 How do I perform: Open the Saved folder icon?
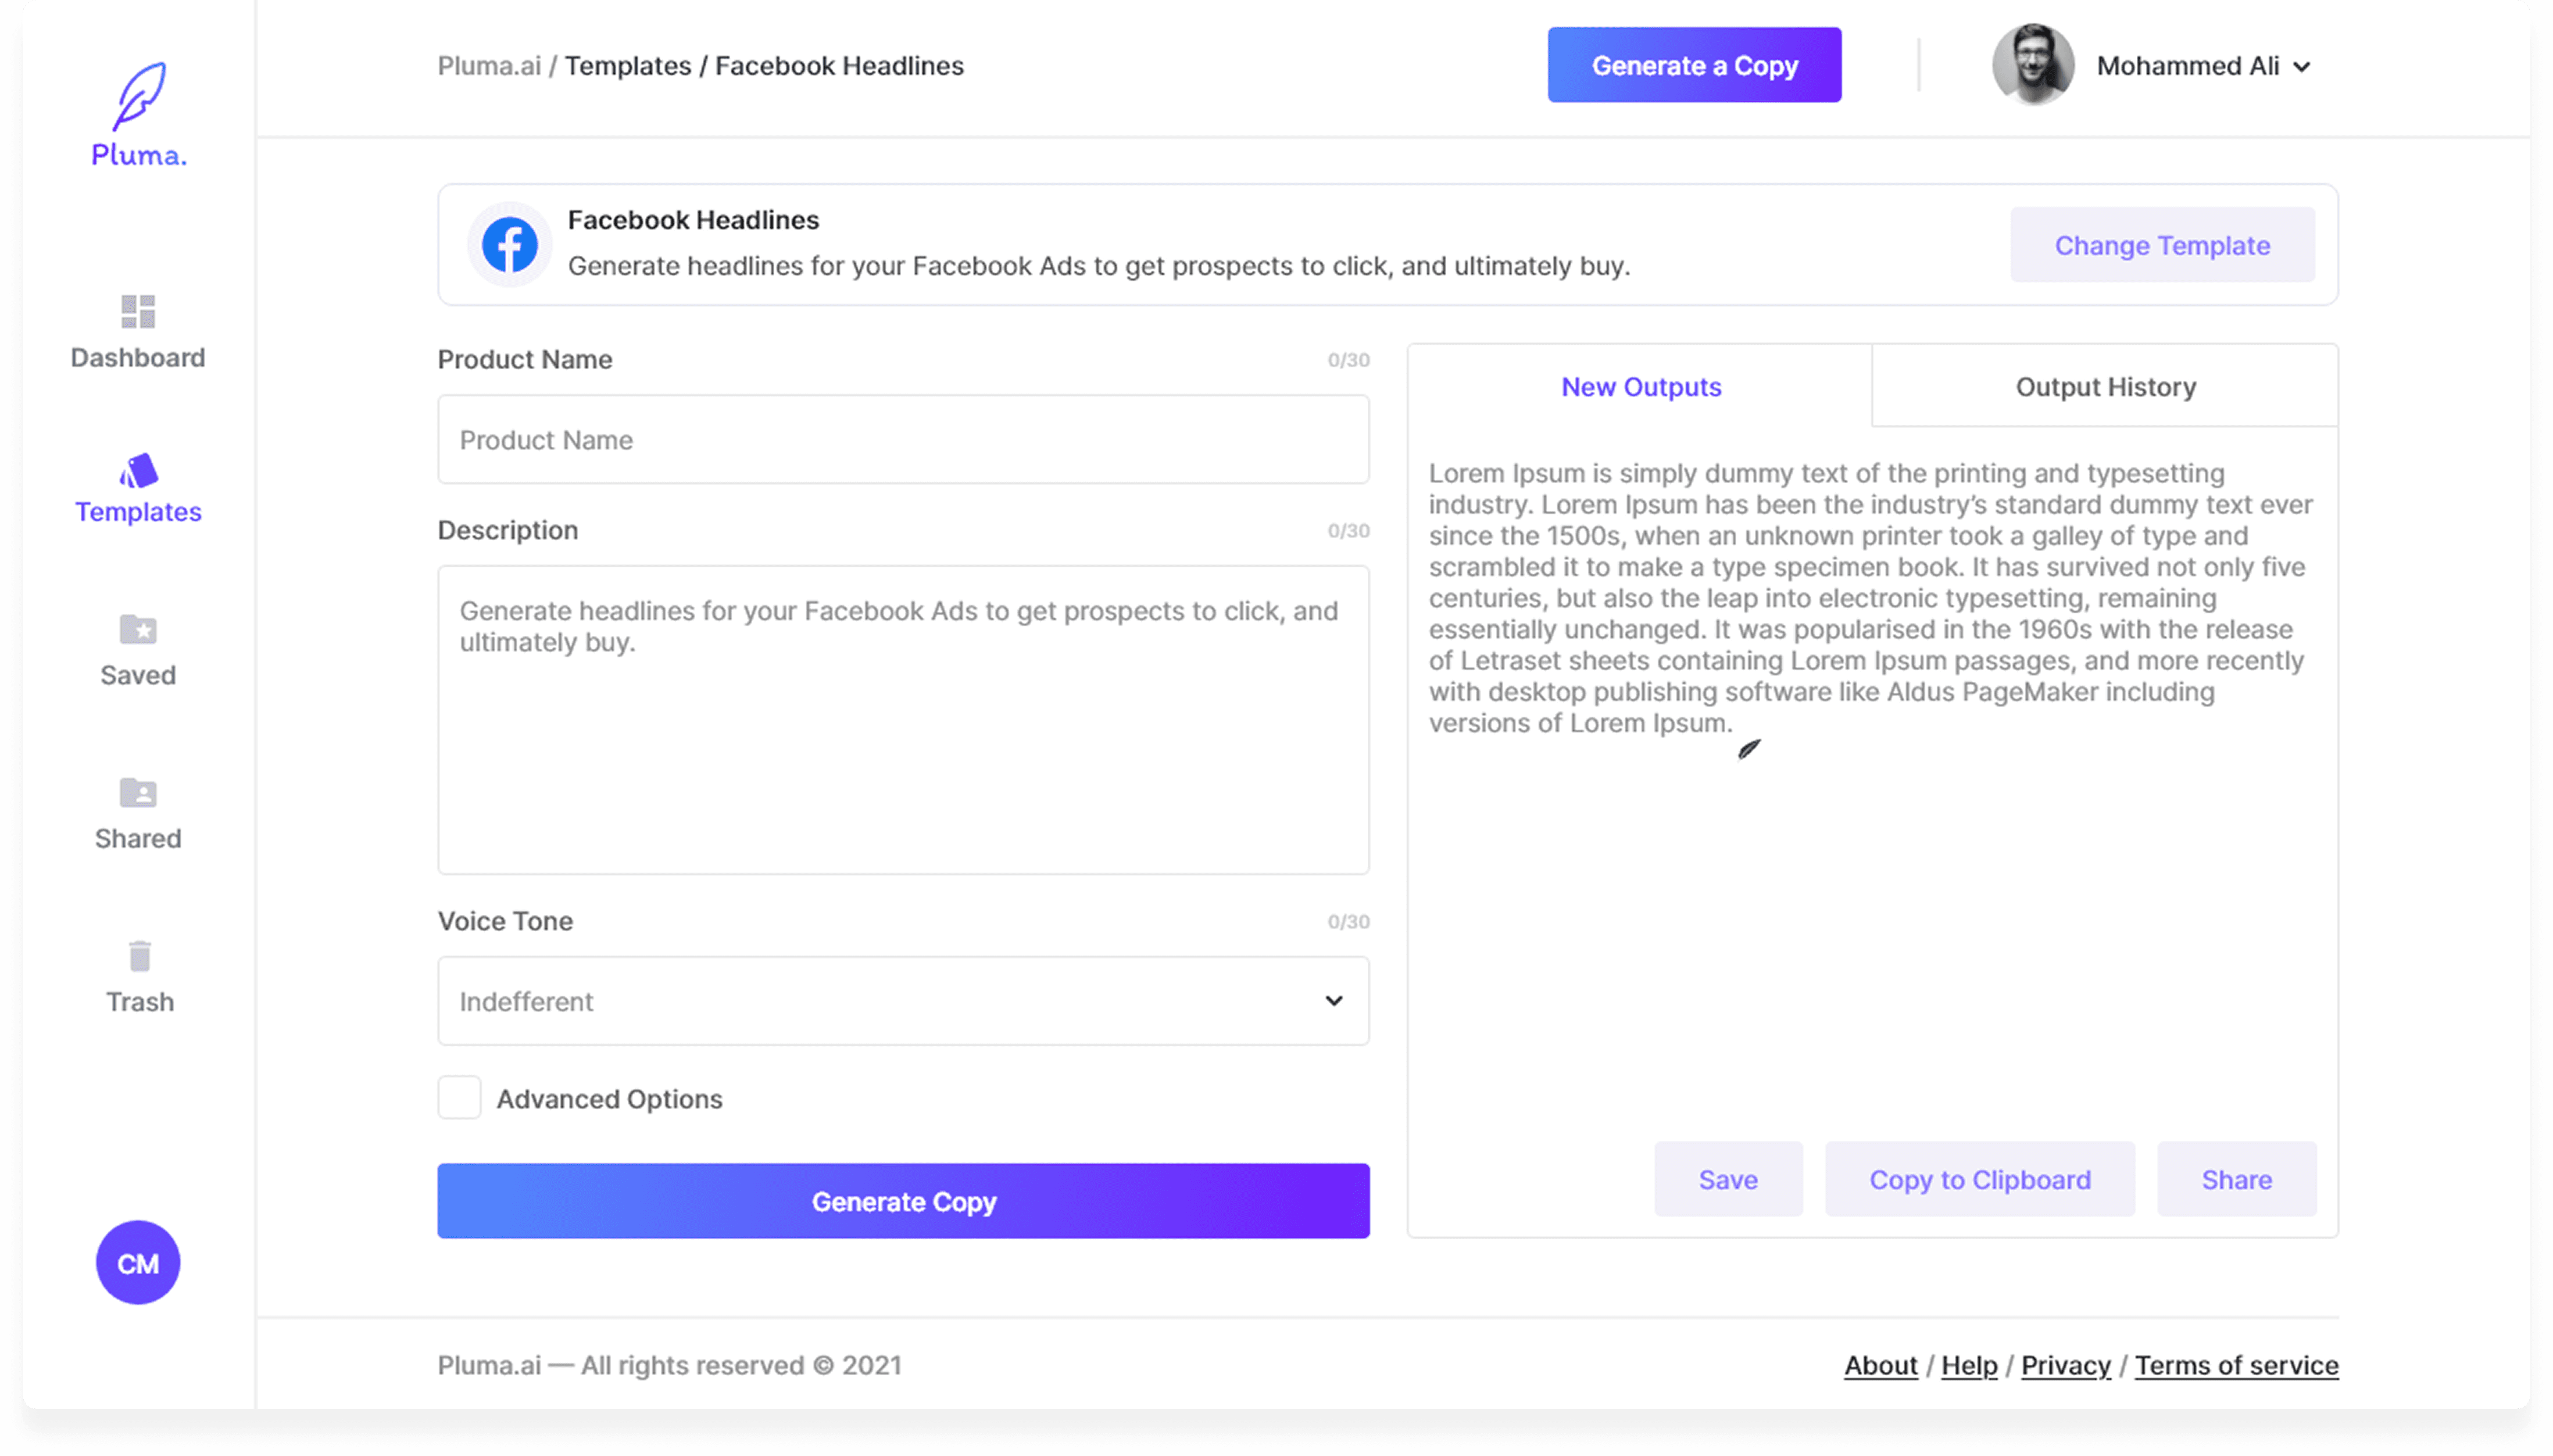click(138, 630)
